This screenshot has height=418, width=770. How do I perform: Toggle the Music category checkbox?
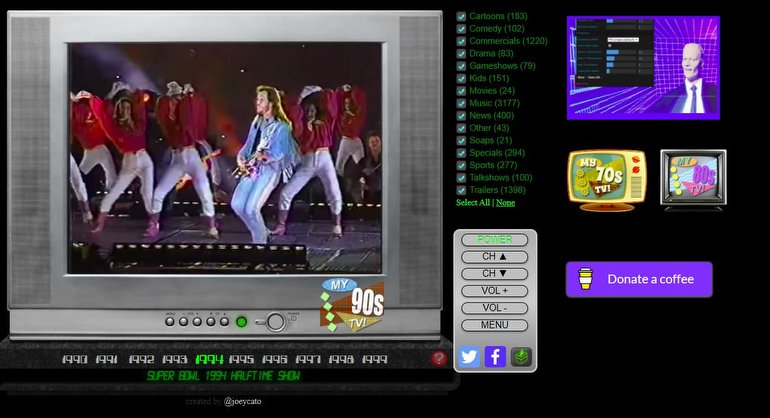click(x=462, y=103)
